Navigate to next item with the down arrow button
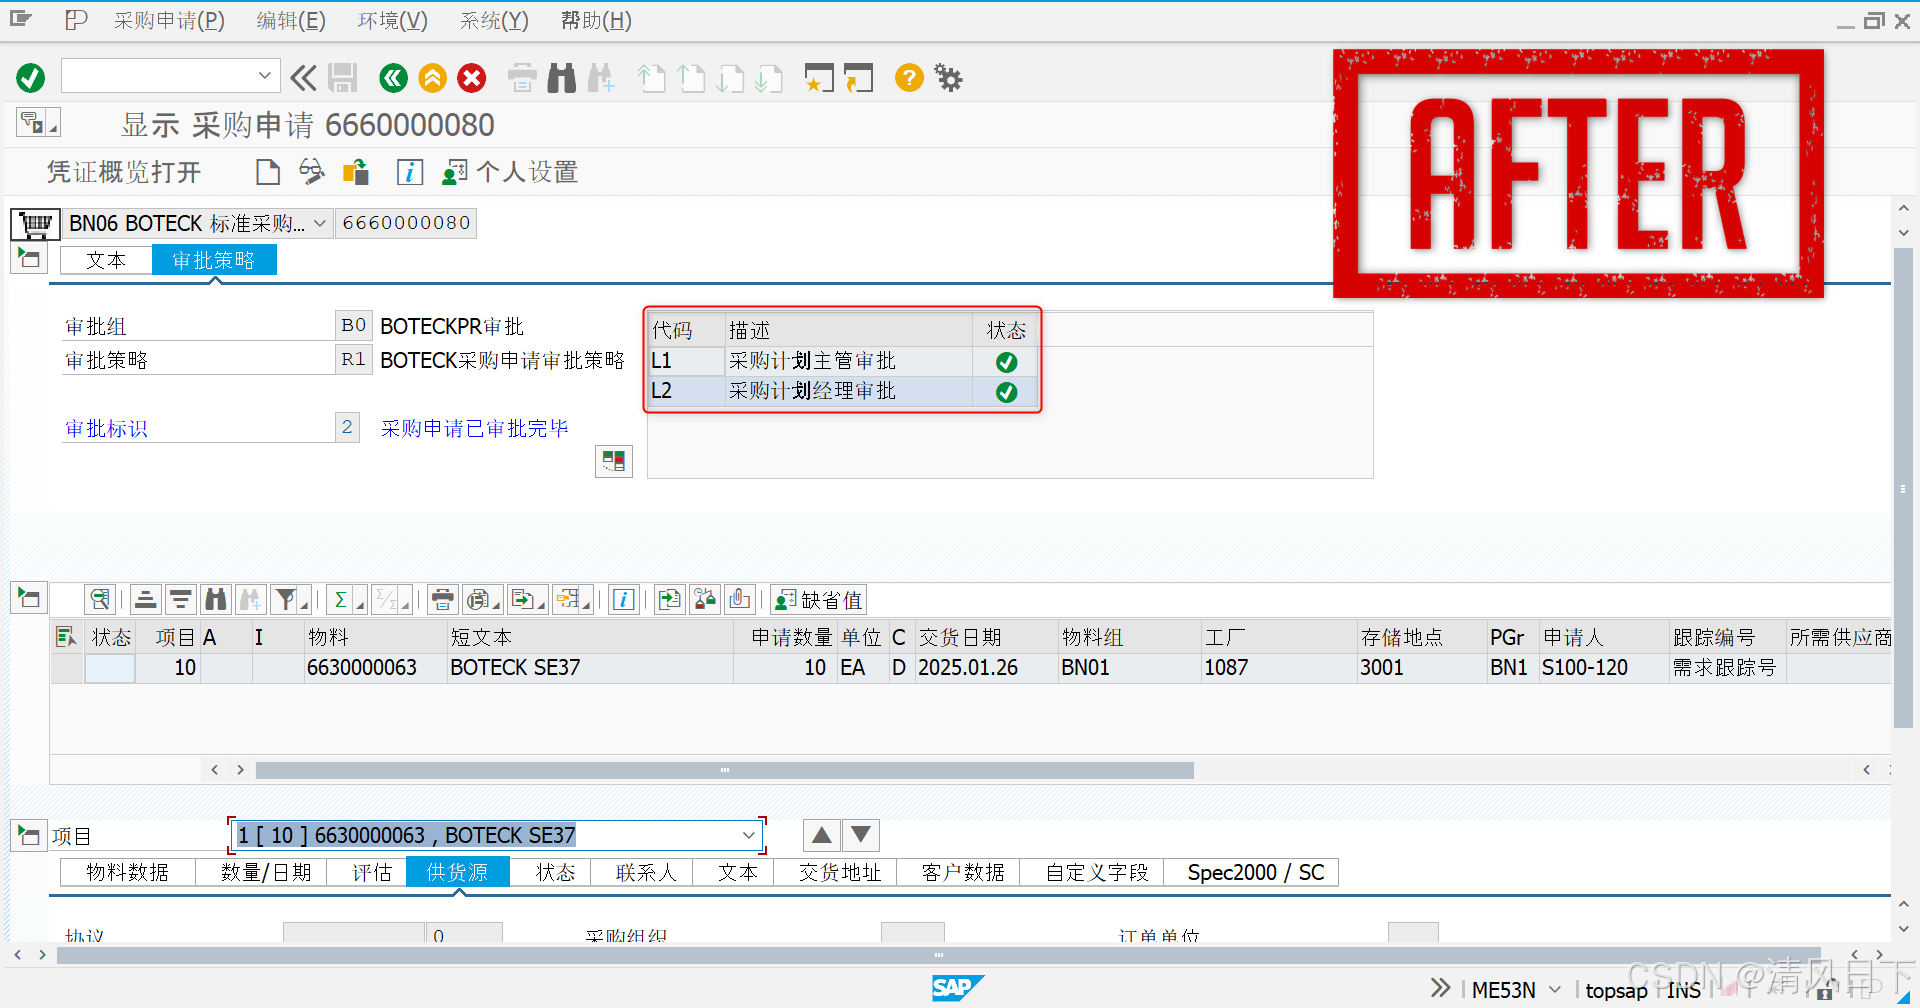Screen dimensions: 1920x1008 [859, 834]
